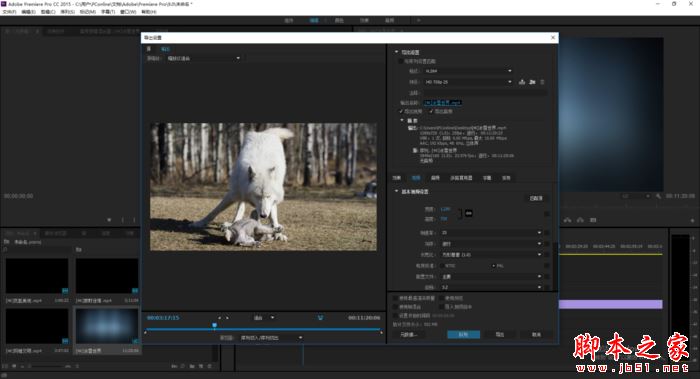The height and width of the screenshot is (379, 700).
Task: Click the blue width value 1280
Action: pos(445,209)
